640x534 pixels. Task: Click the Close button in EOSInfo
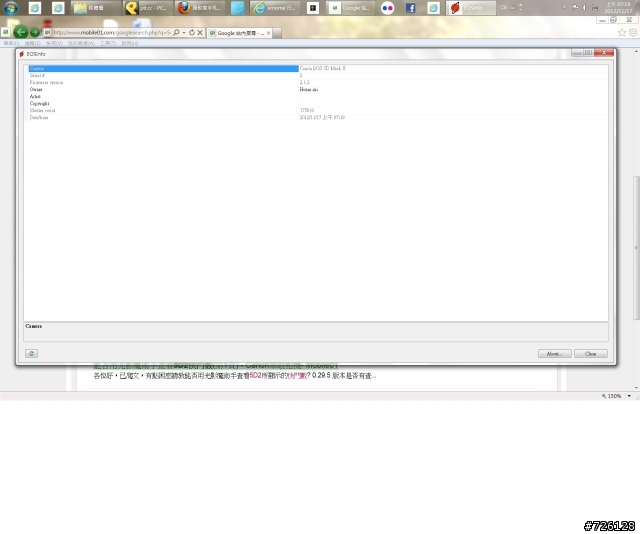pyautogui.click(x=591, y=354)
